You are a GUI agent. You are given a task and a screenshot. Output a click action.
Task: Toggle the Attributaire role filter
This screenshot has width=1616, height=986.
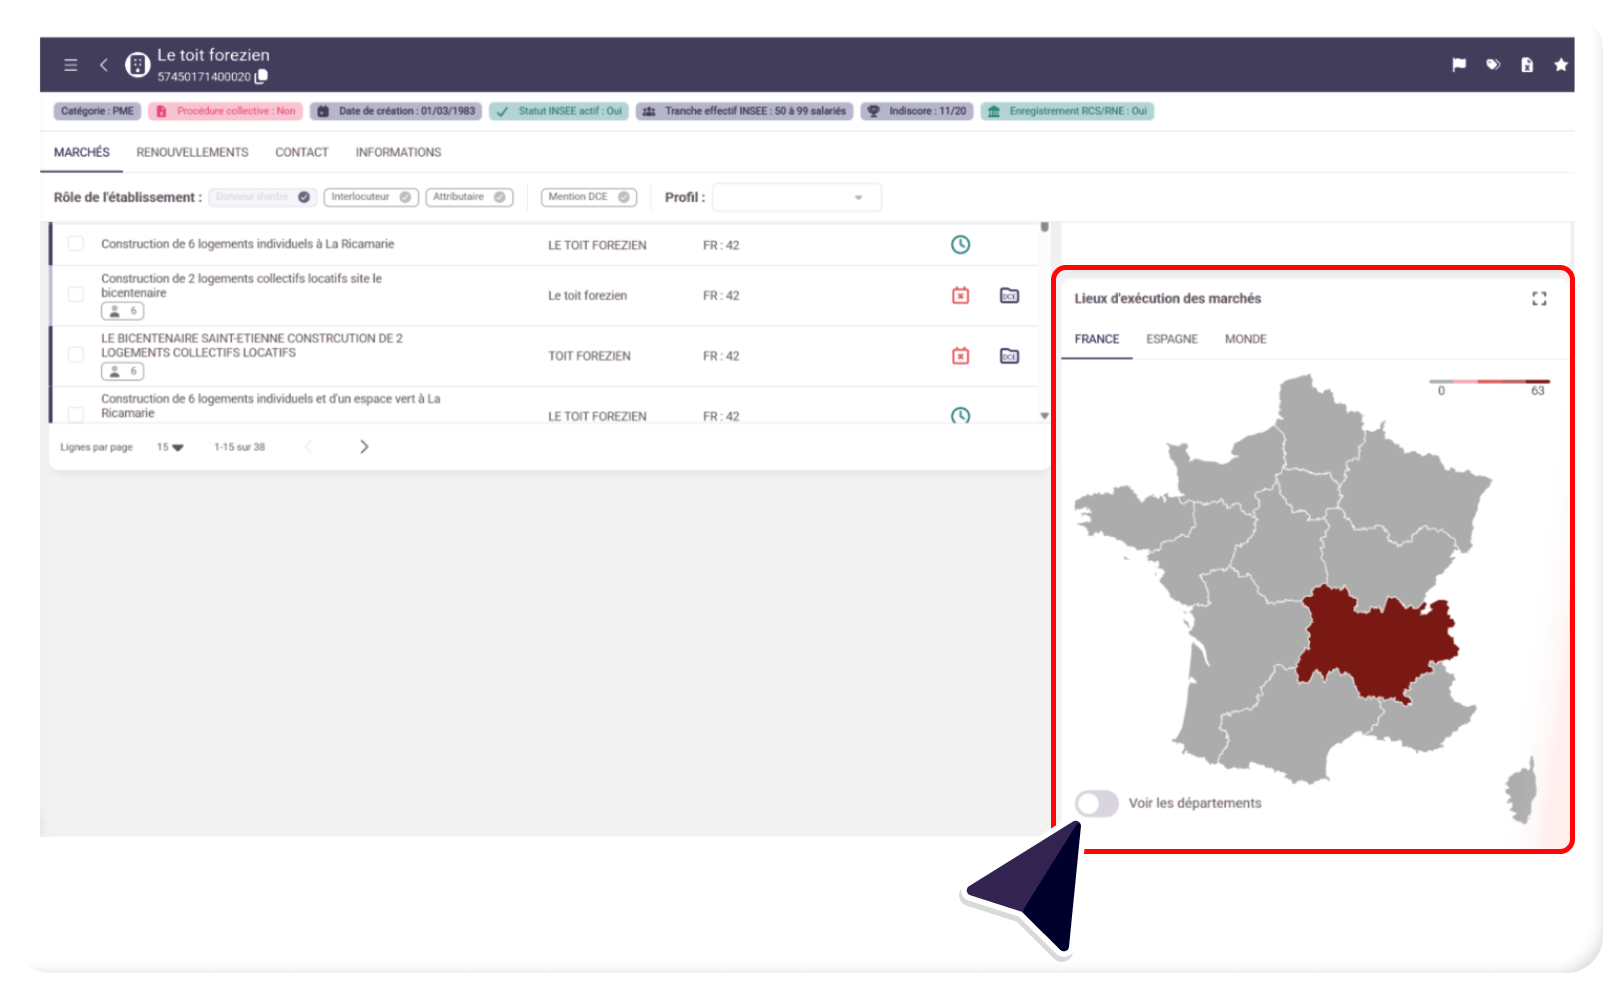point(469,197)
